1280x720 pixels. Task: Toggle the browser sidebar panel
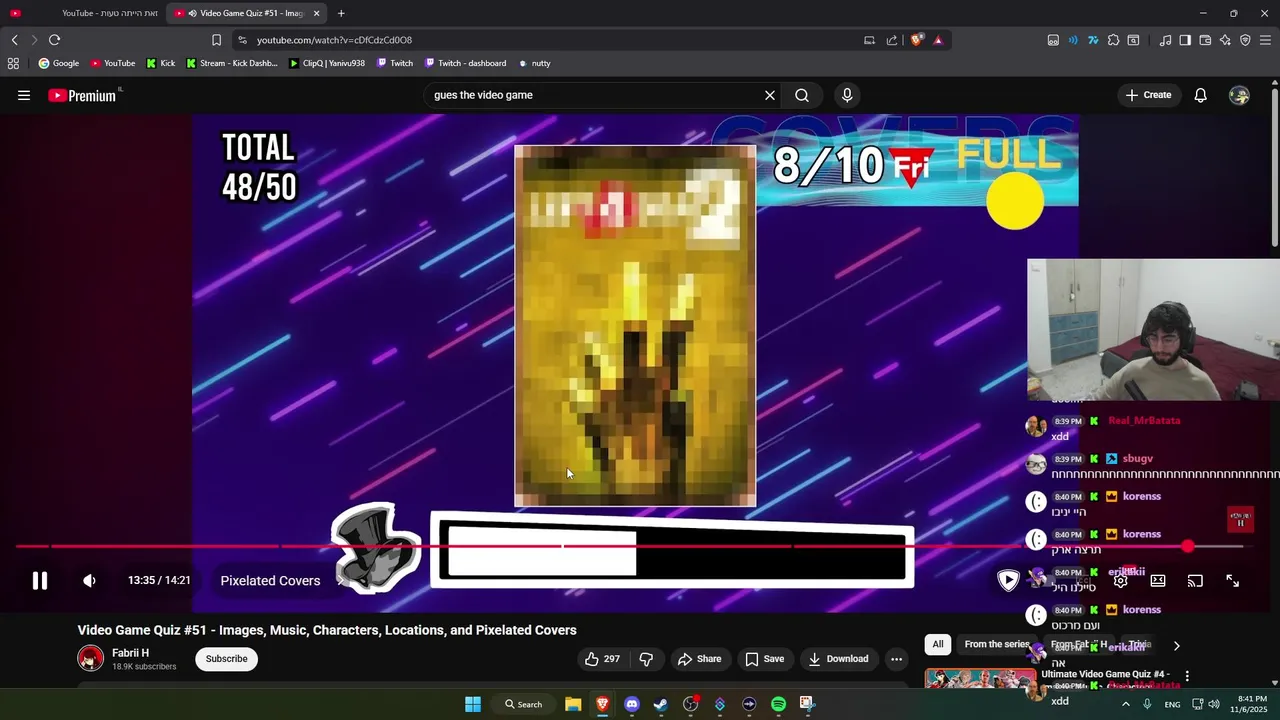coord(1185,40)
